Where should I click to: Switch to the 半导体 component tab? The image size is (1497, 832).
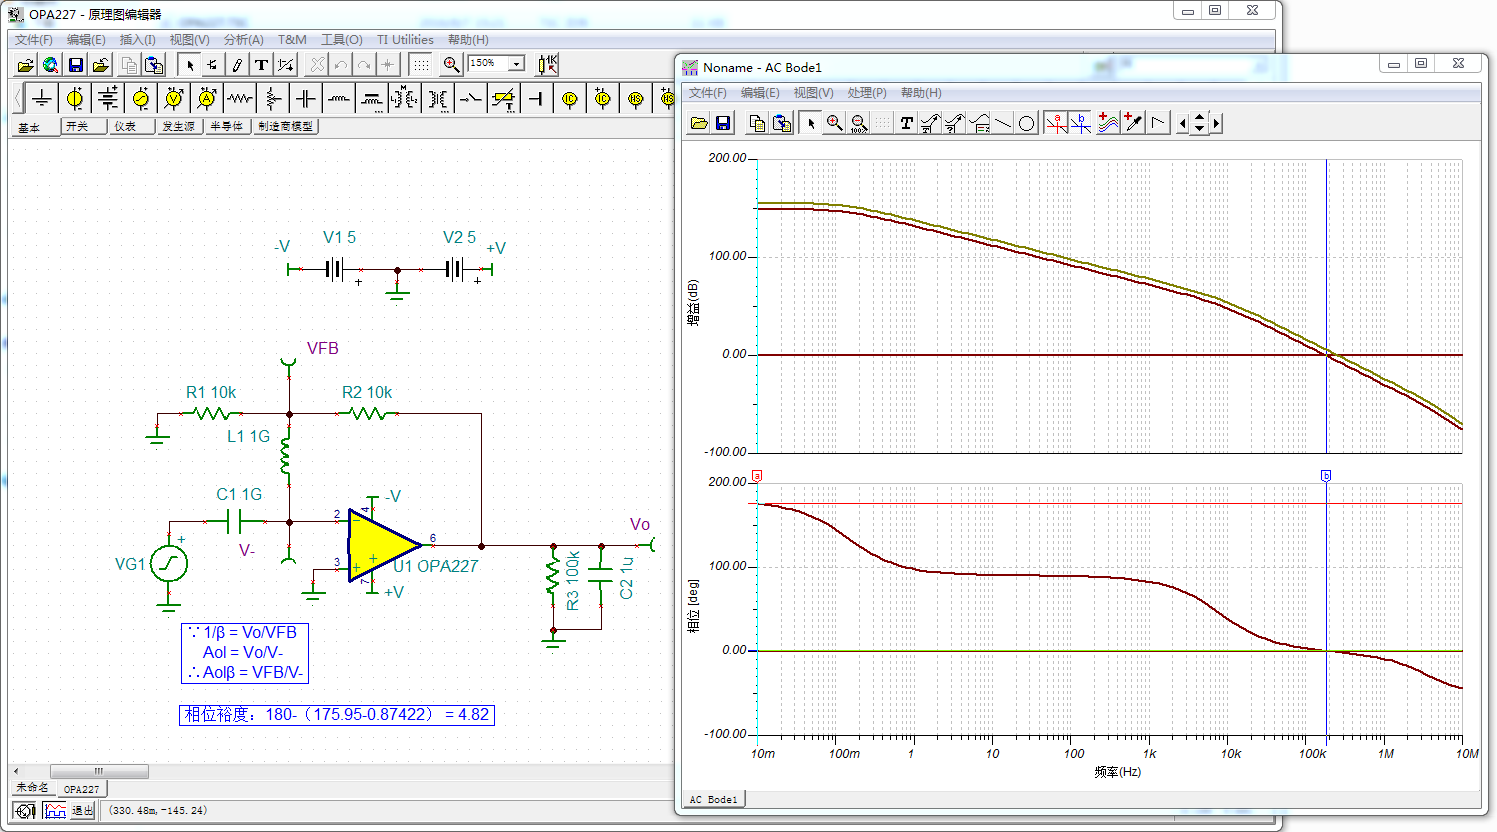point(227,127)
